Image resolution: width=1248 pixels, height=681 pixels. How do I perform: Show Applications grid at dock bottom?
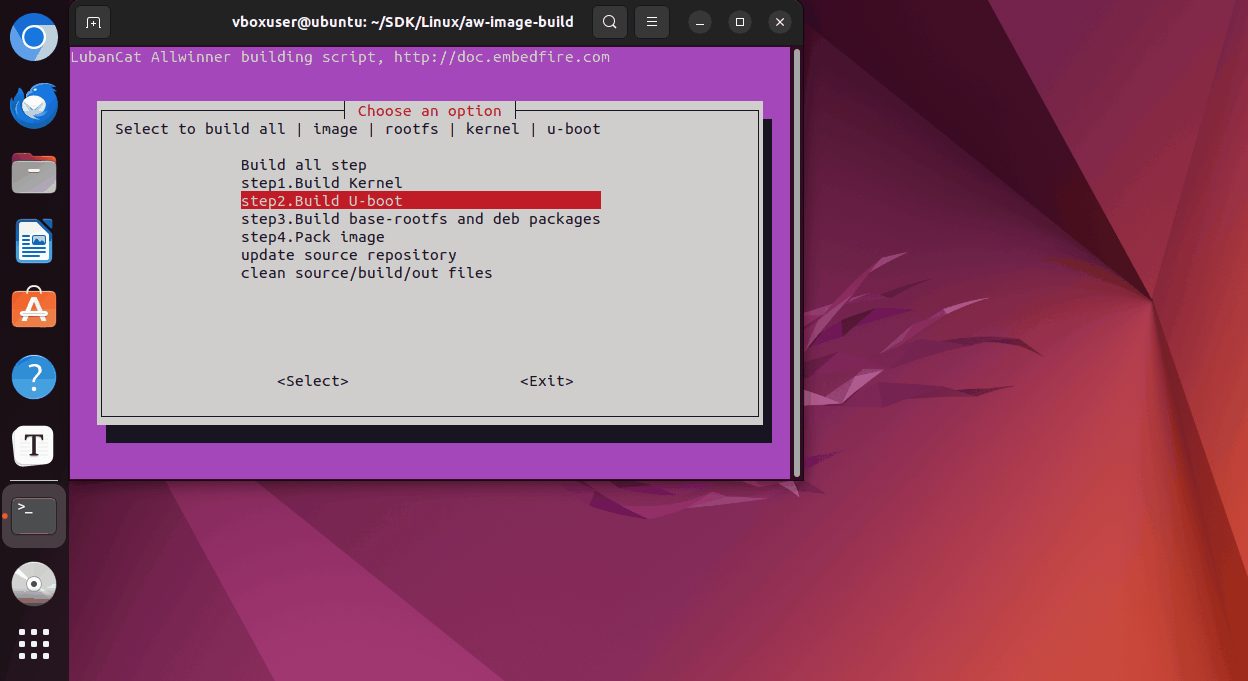click(x=34, y=643)
